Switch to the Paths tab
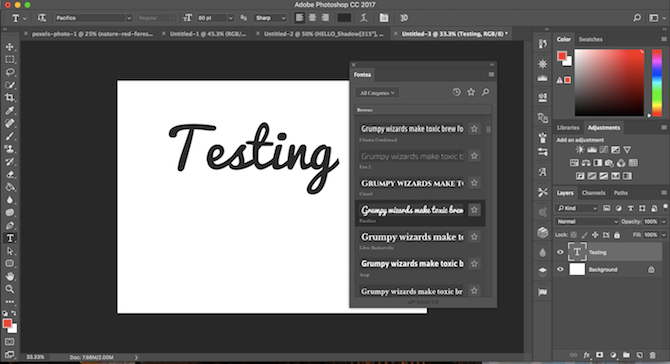The width and height of the screenshot is (670, 364). tap(621, 193)
